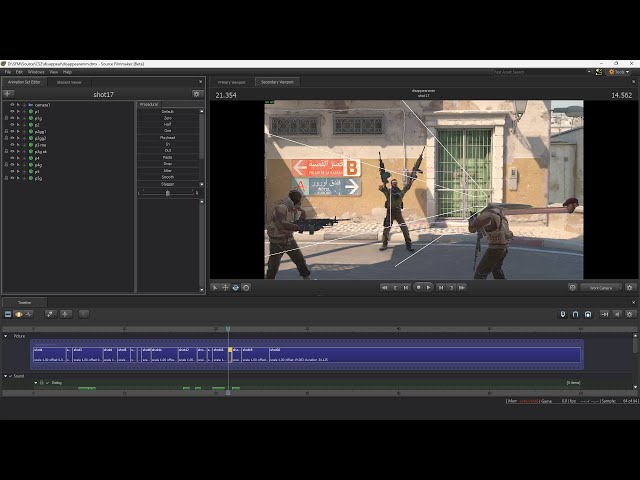Apply the Smooth procedural preset

pos(168,177)
